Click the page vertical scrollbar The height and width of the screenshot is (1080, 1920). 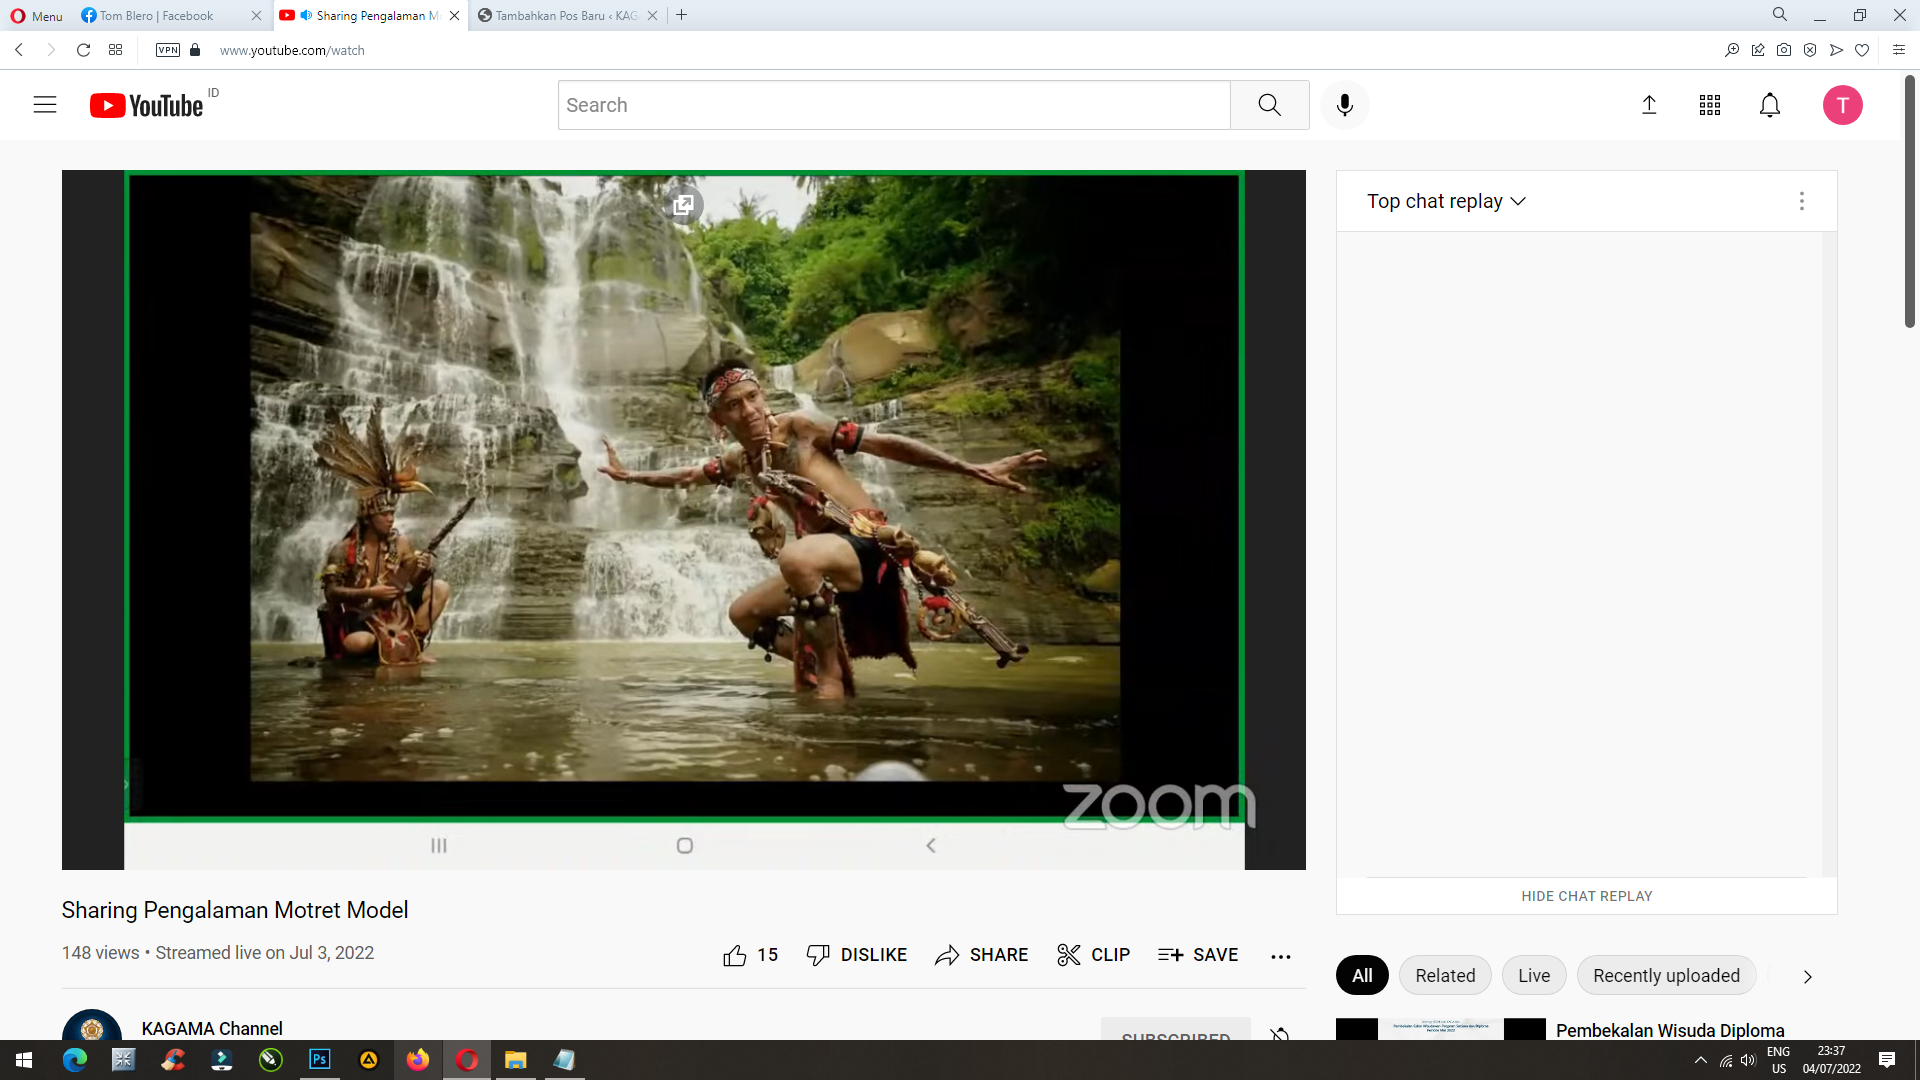click(x=1909, y=200)
